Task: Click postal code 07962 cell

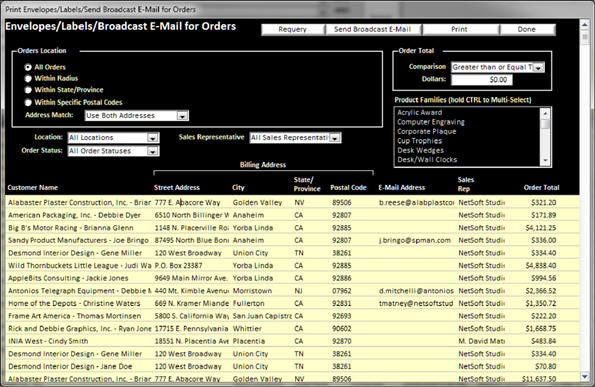Action: click(x=342, y=291)
